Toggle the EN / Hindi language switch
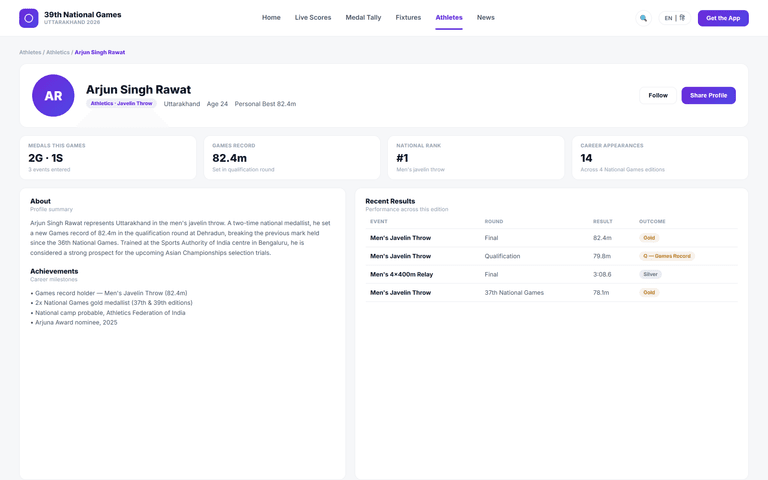Viewport: 768px width, 480px height. tap(674, 18)
